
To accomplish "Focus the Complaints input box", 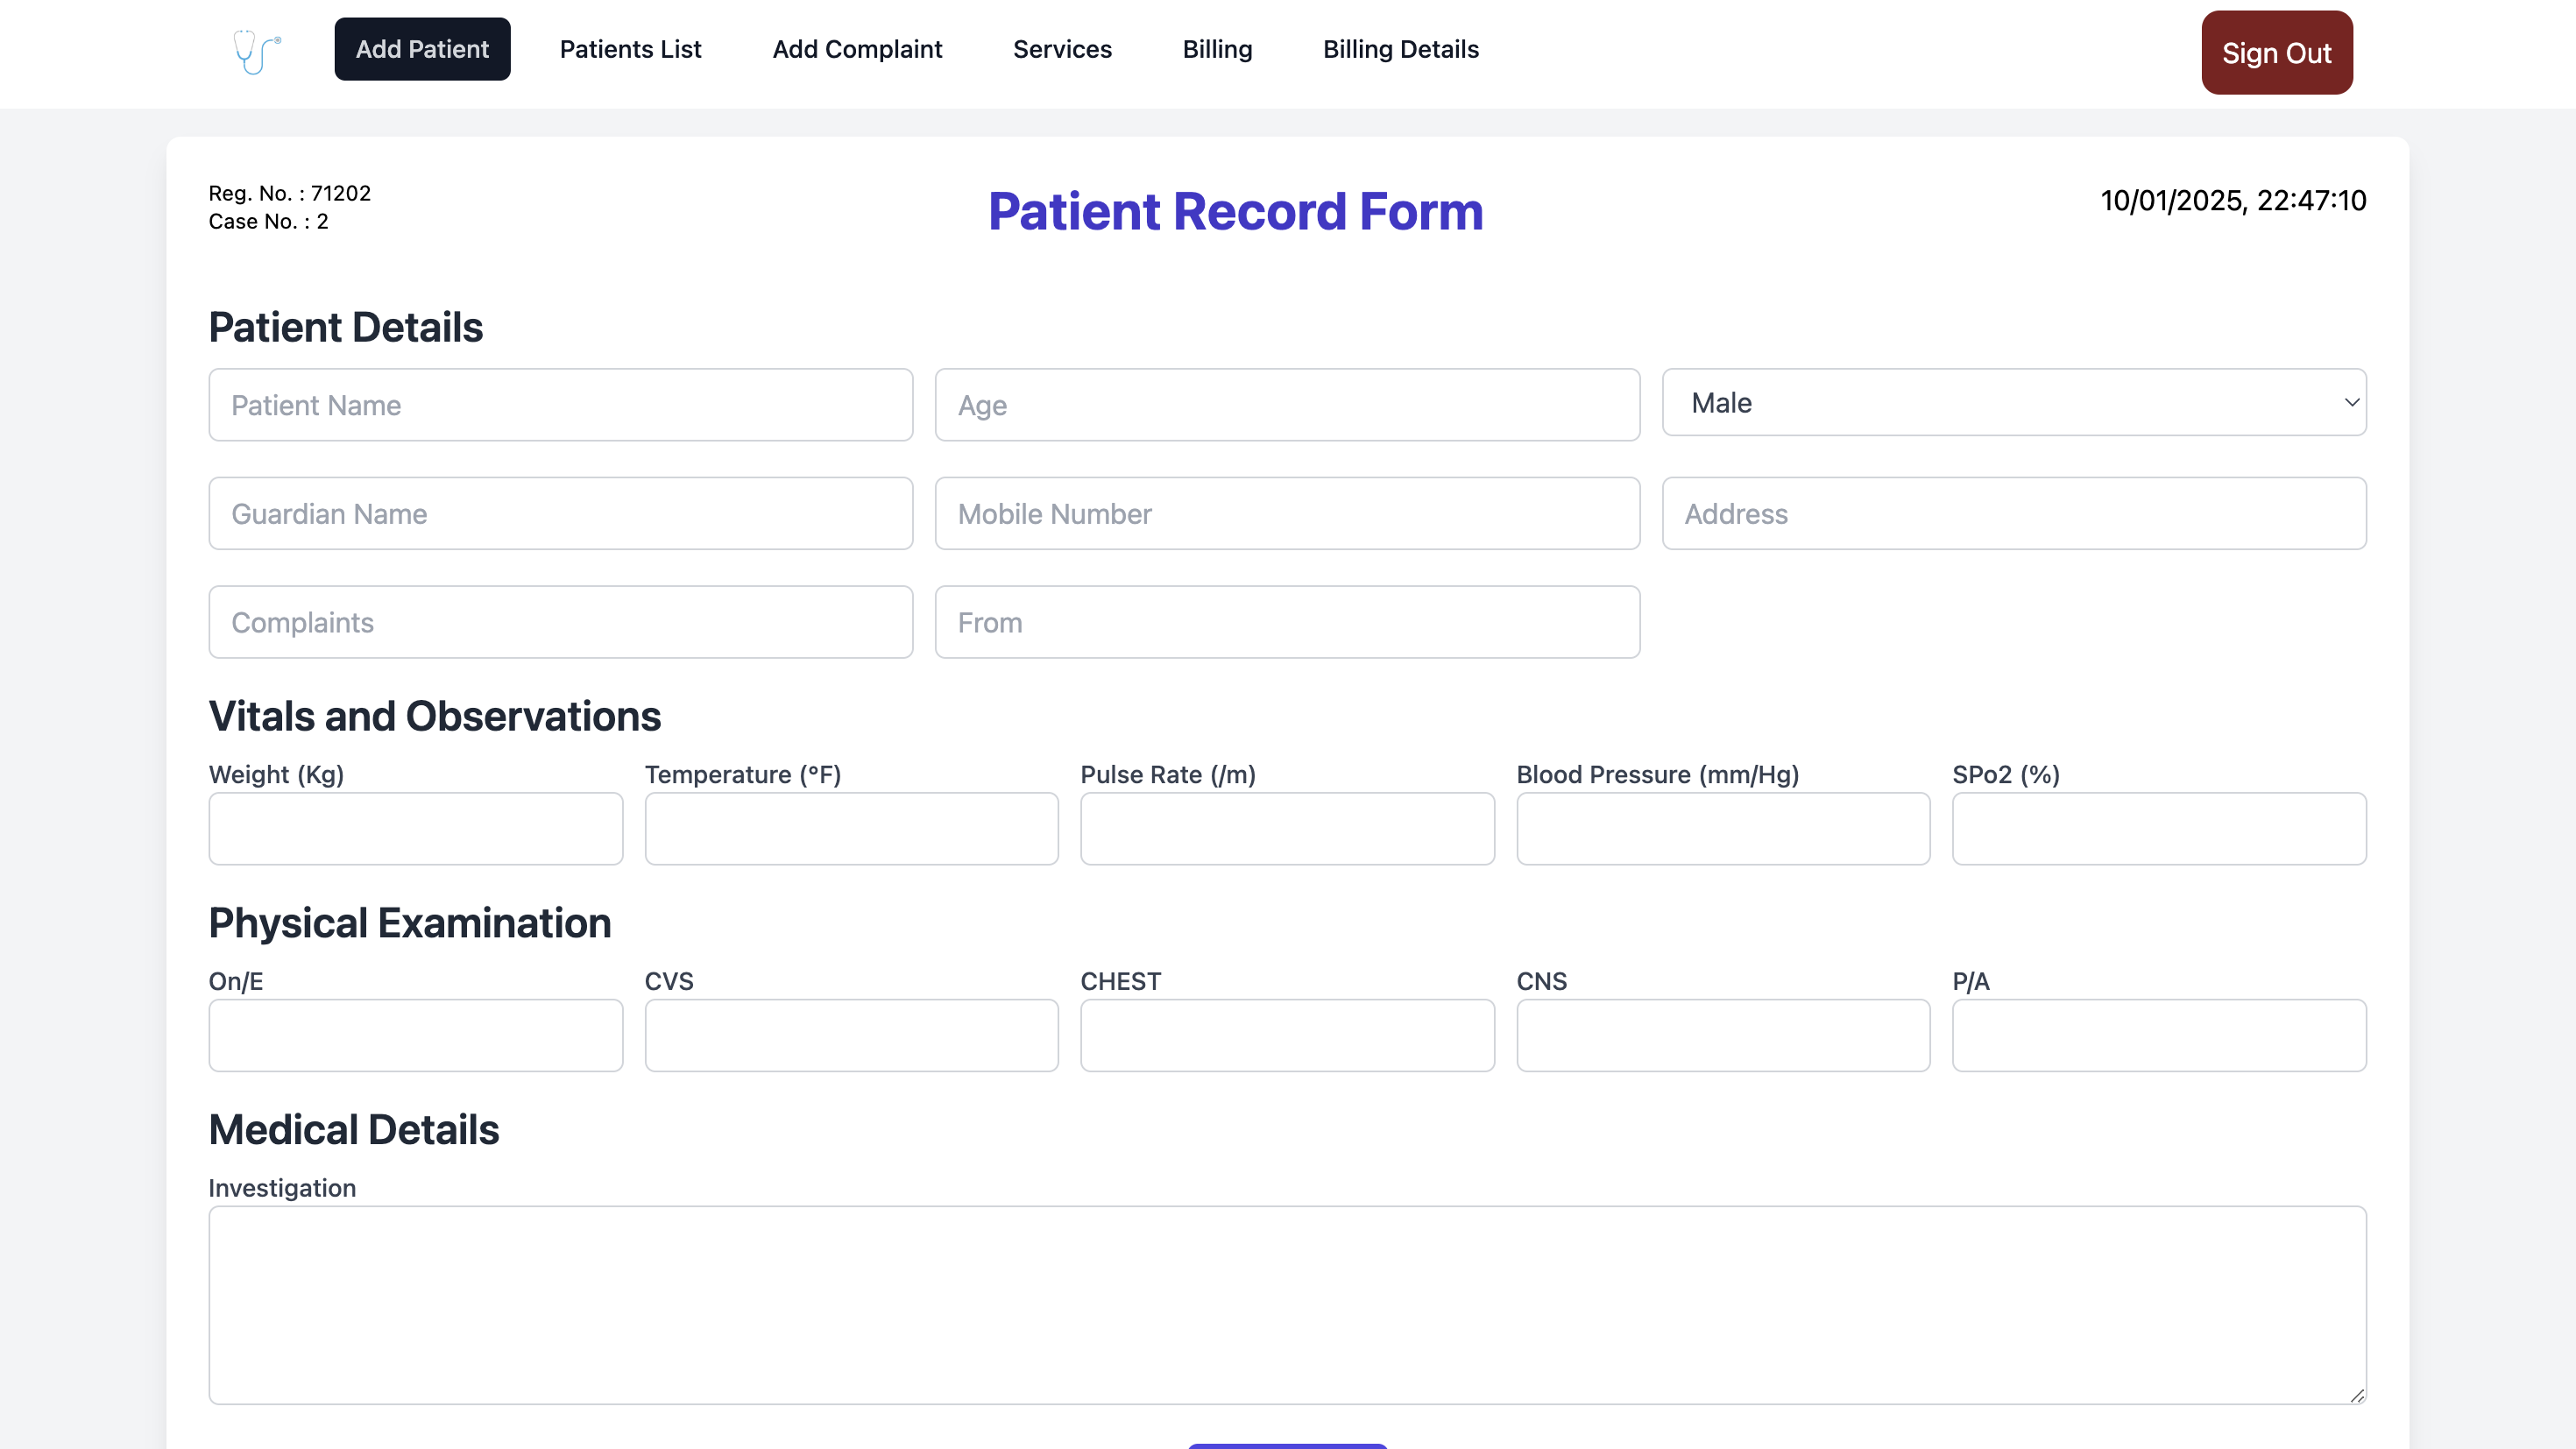I will click(560, 622).
